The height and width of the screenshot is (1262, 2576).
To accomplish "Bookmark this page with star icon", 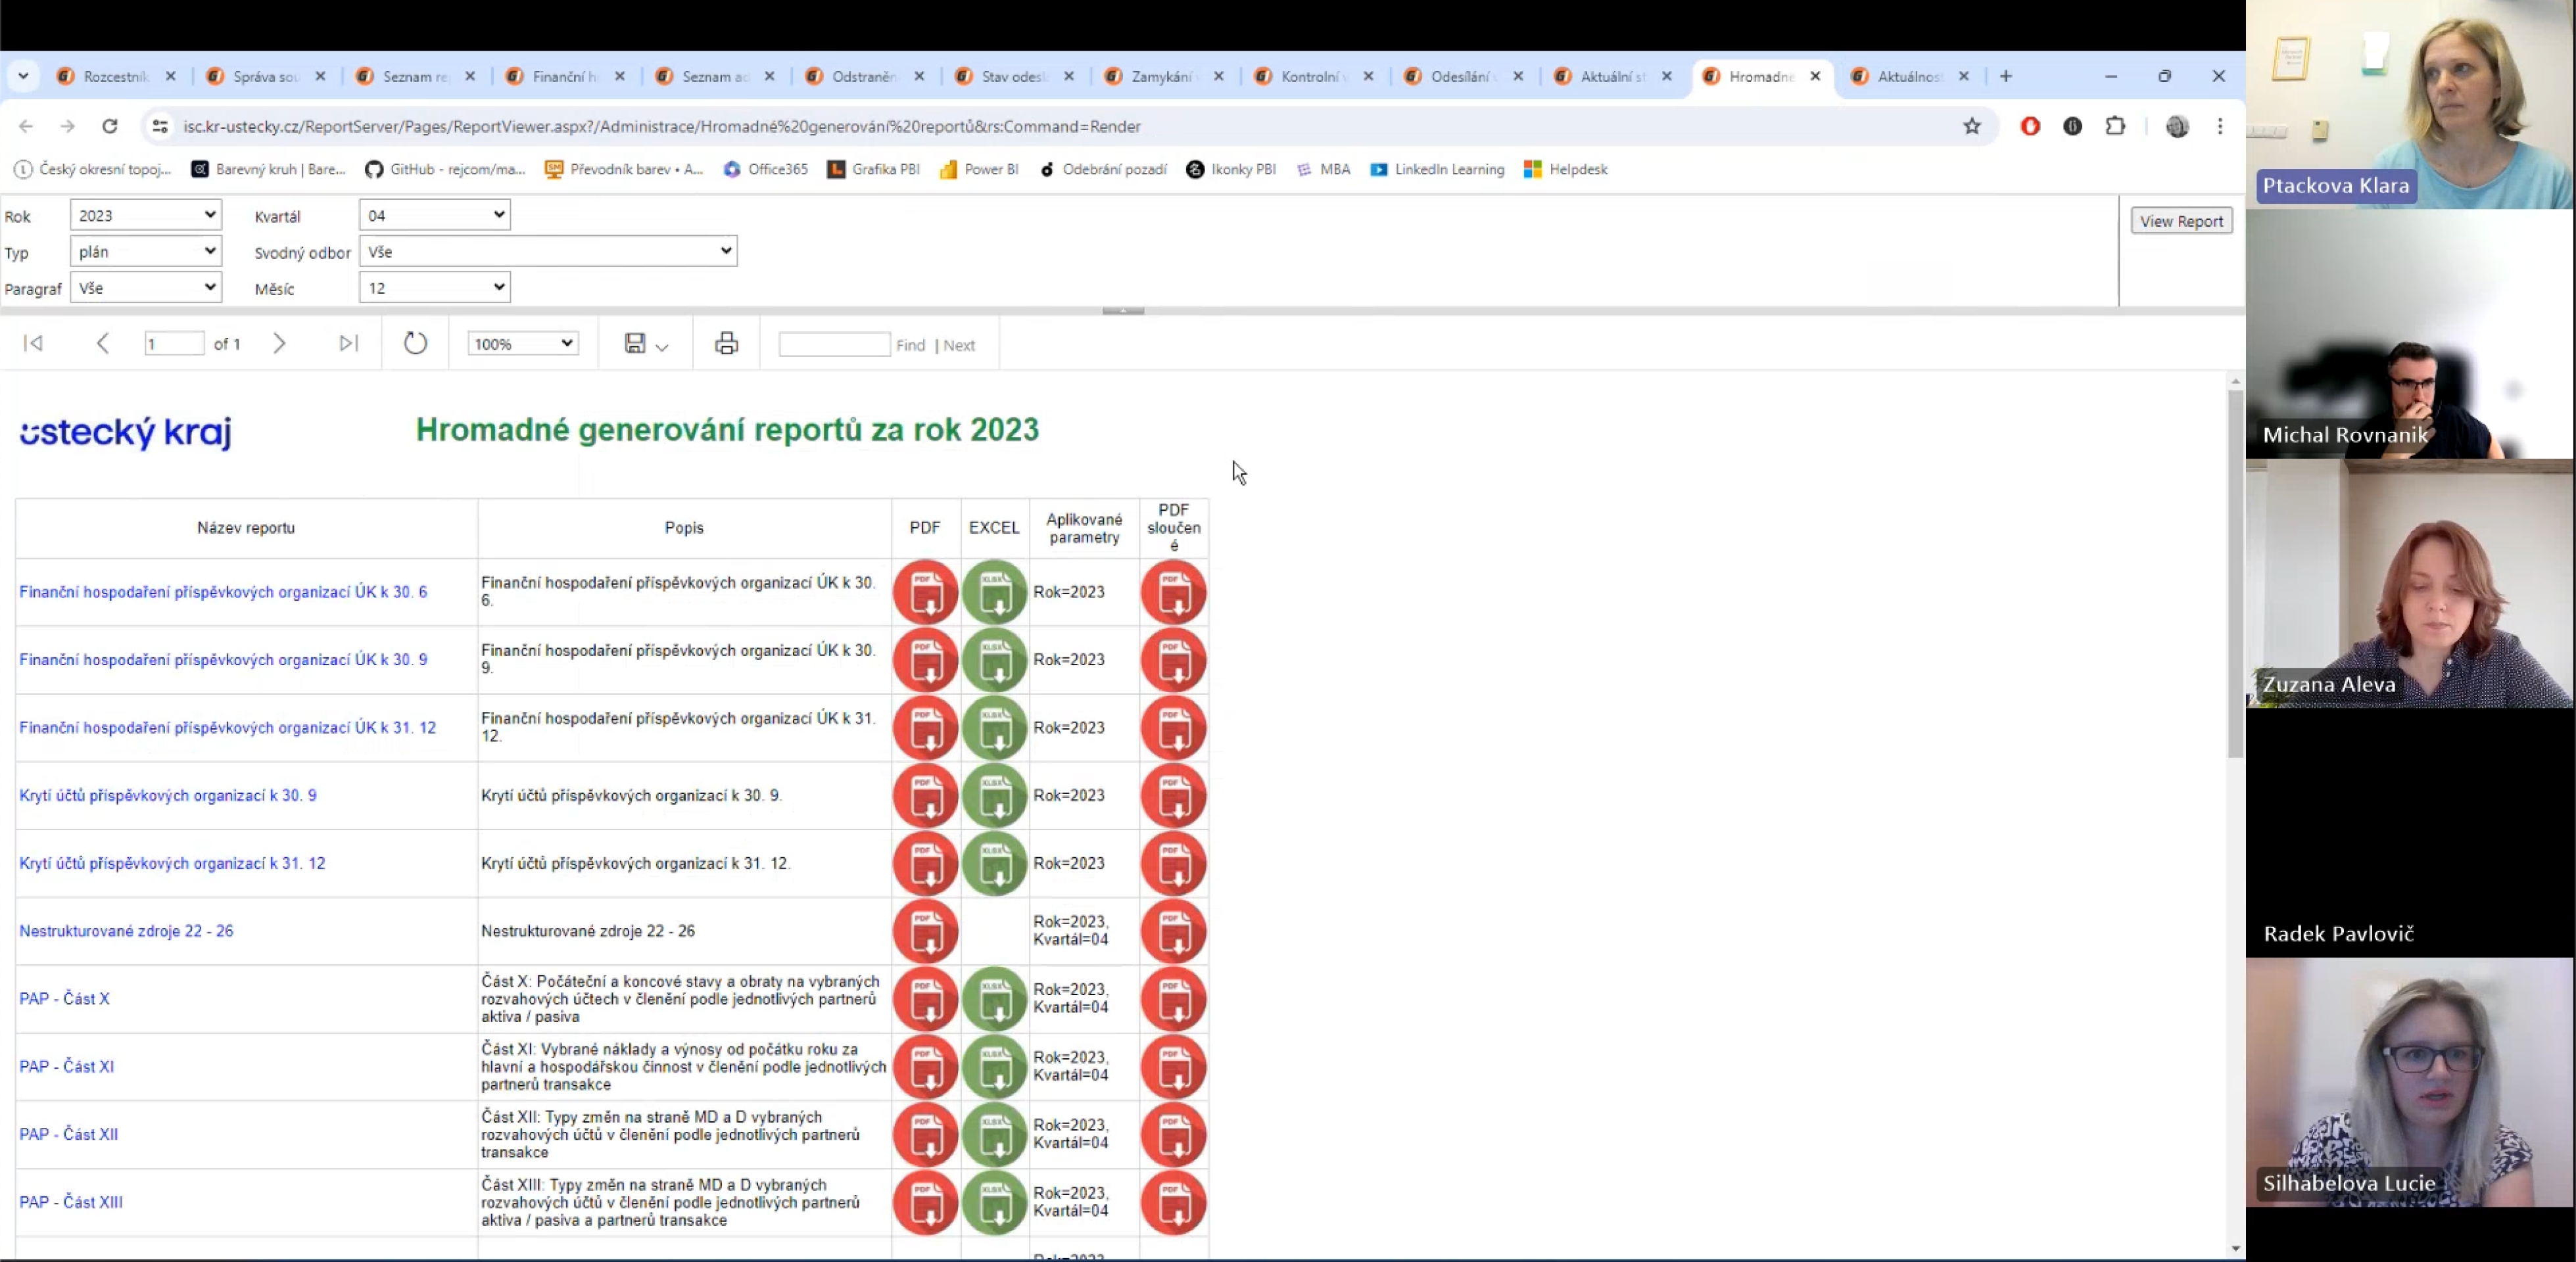I will coord(1971,126).
